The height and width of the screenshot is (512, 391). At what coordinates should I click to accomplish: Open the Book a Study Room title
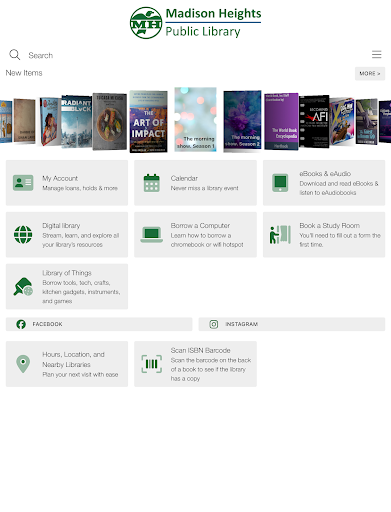pyautogui.click(x=329, y=226)
